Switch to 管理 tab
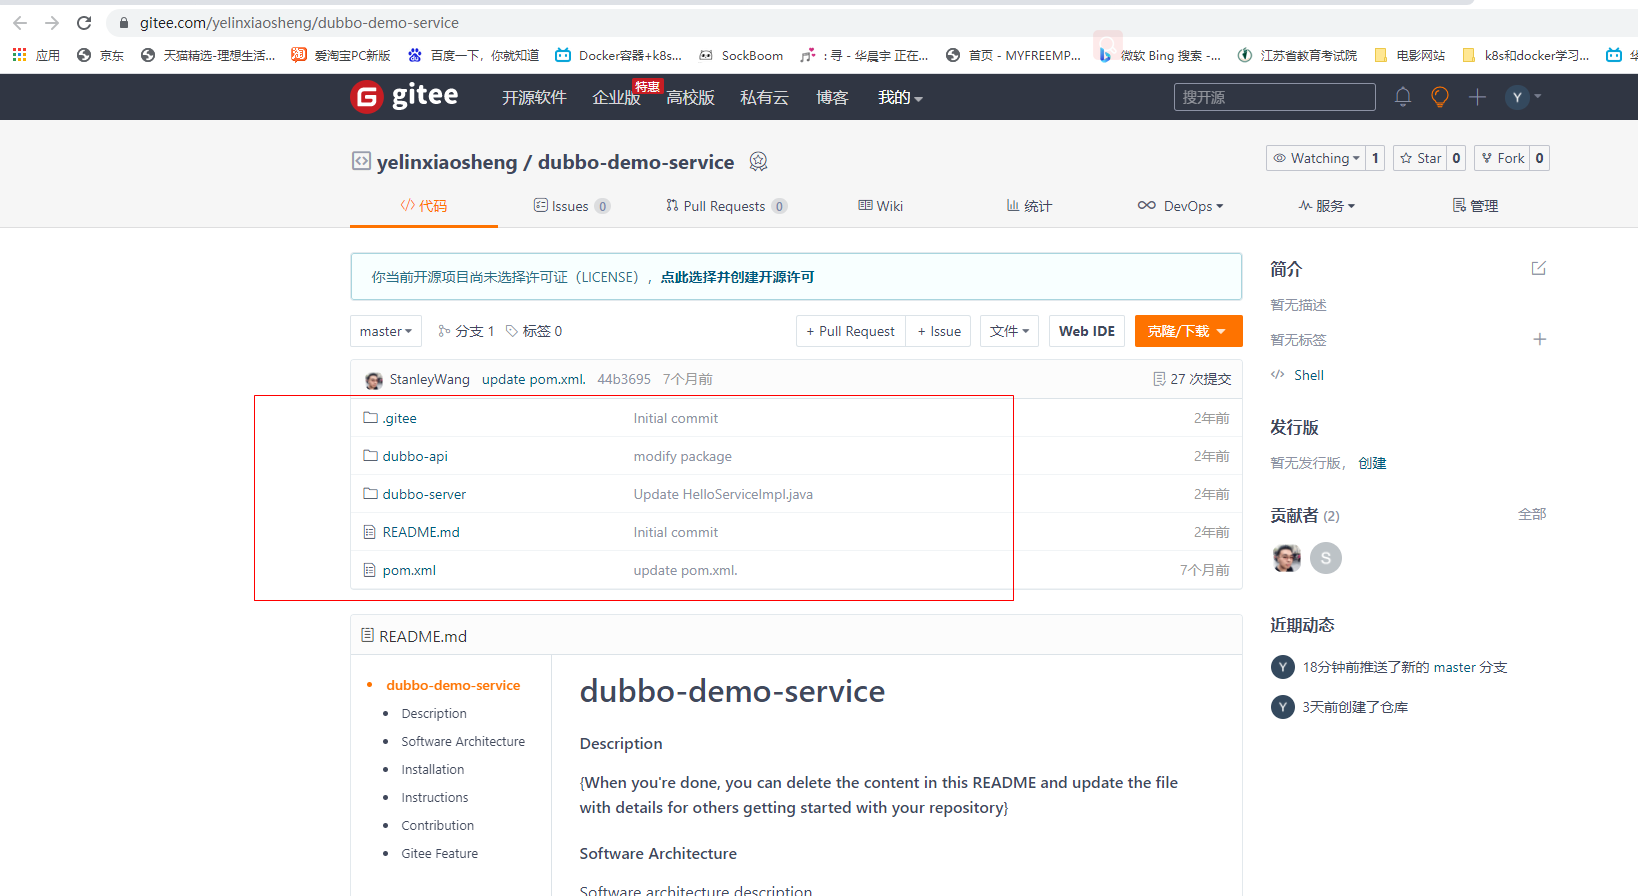1638x896 pixels. pyautogui.click(x=1475, y=206)
